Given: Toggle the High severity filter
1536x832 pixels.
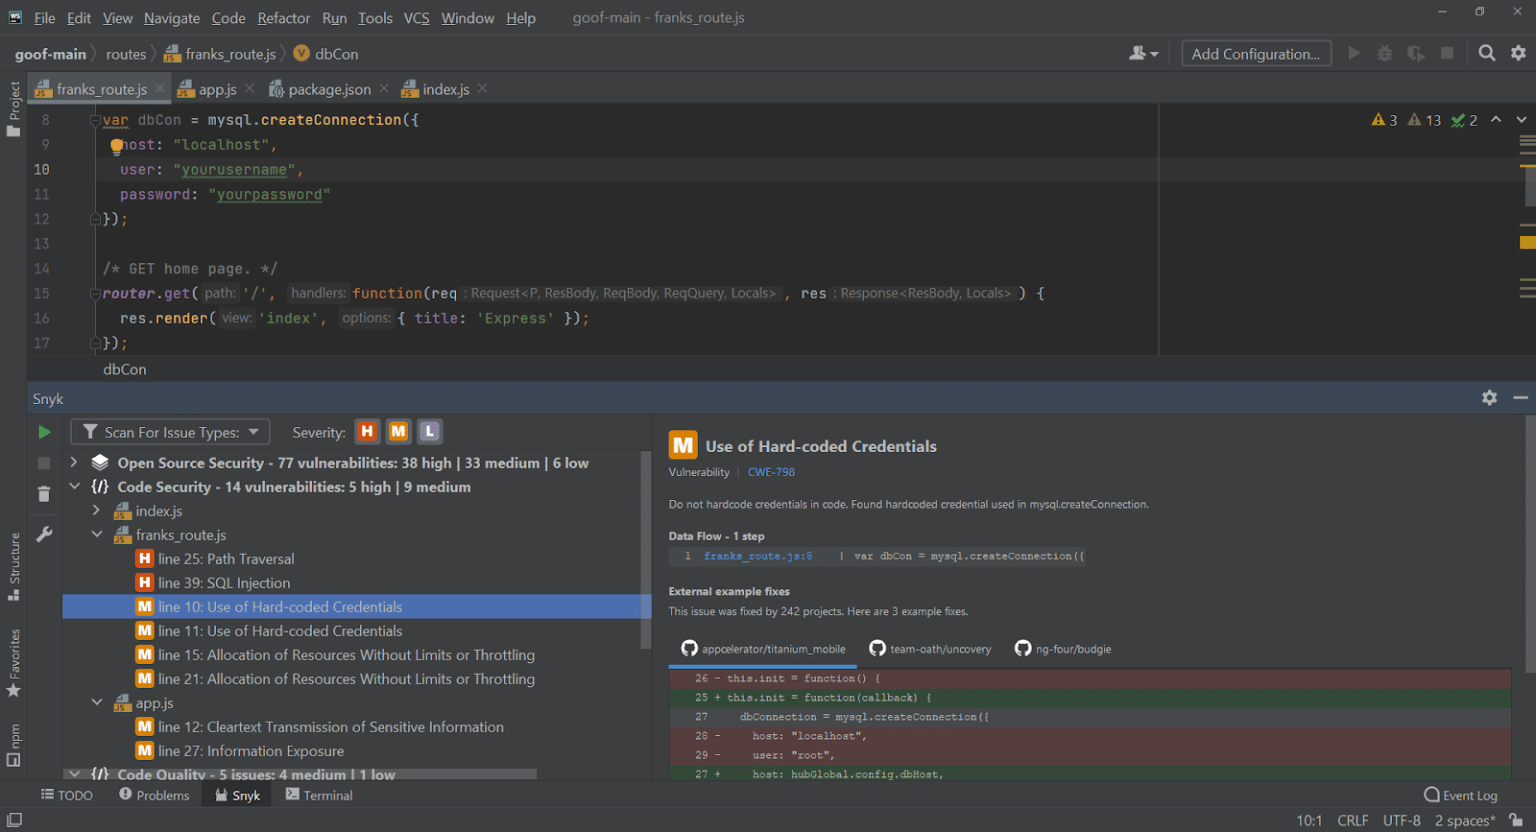Looking at the screenshot, I should [x=367, y=431].
